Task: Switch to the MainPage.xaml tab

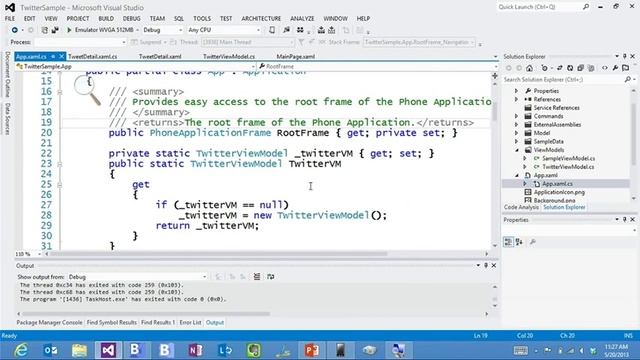Action: click(296, 56)
